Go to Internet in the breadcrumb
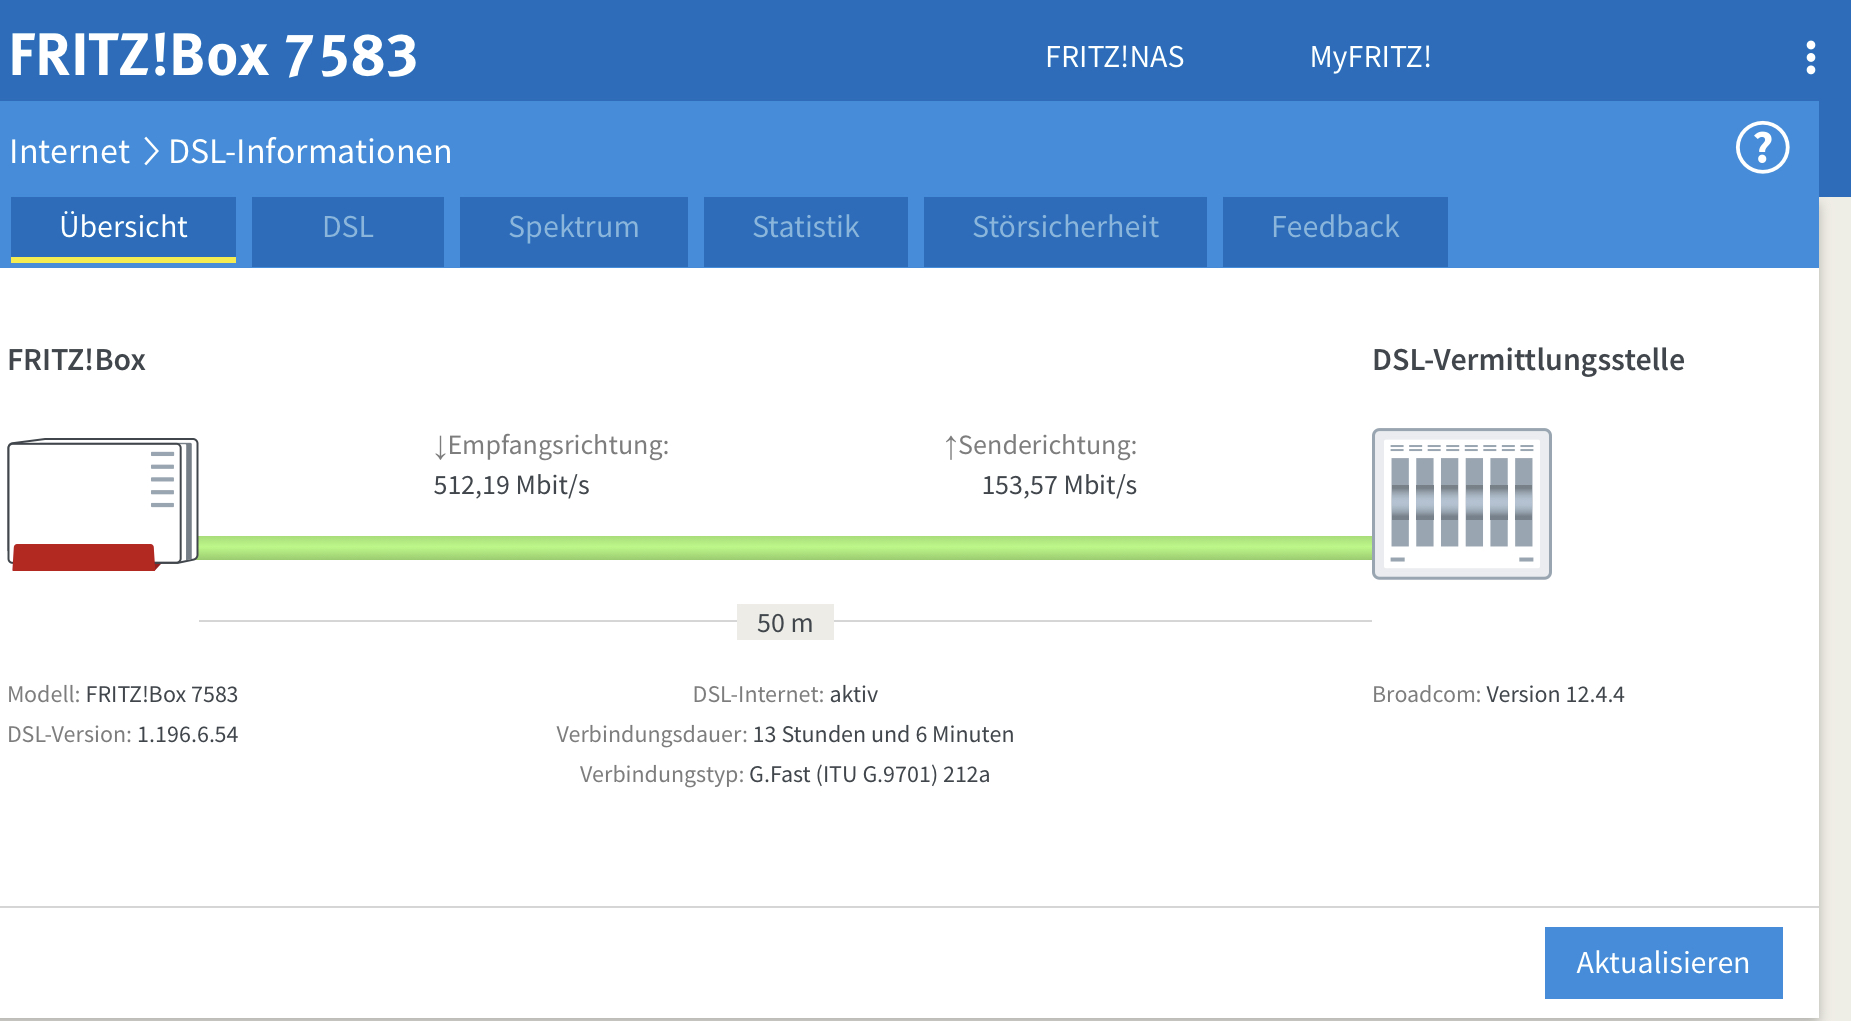 (69, 152)
